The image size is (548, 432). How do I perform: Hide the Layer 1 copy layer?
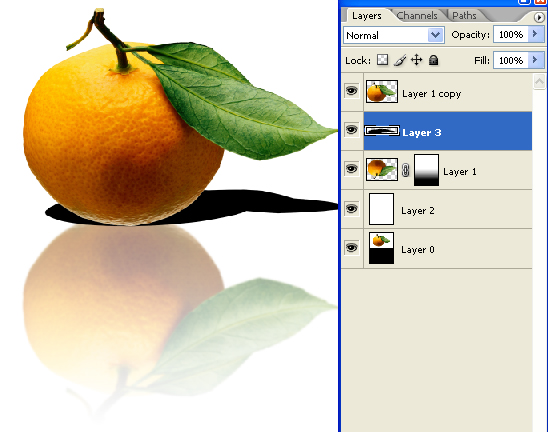[352, 91]
